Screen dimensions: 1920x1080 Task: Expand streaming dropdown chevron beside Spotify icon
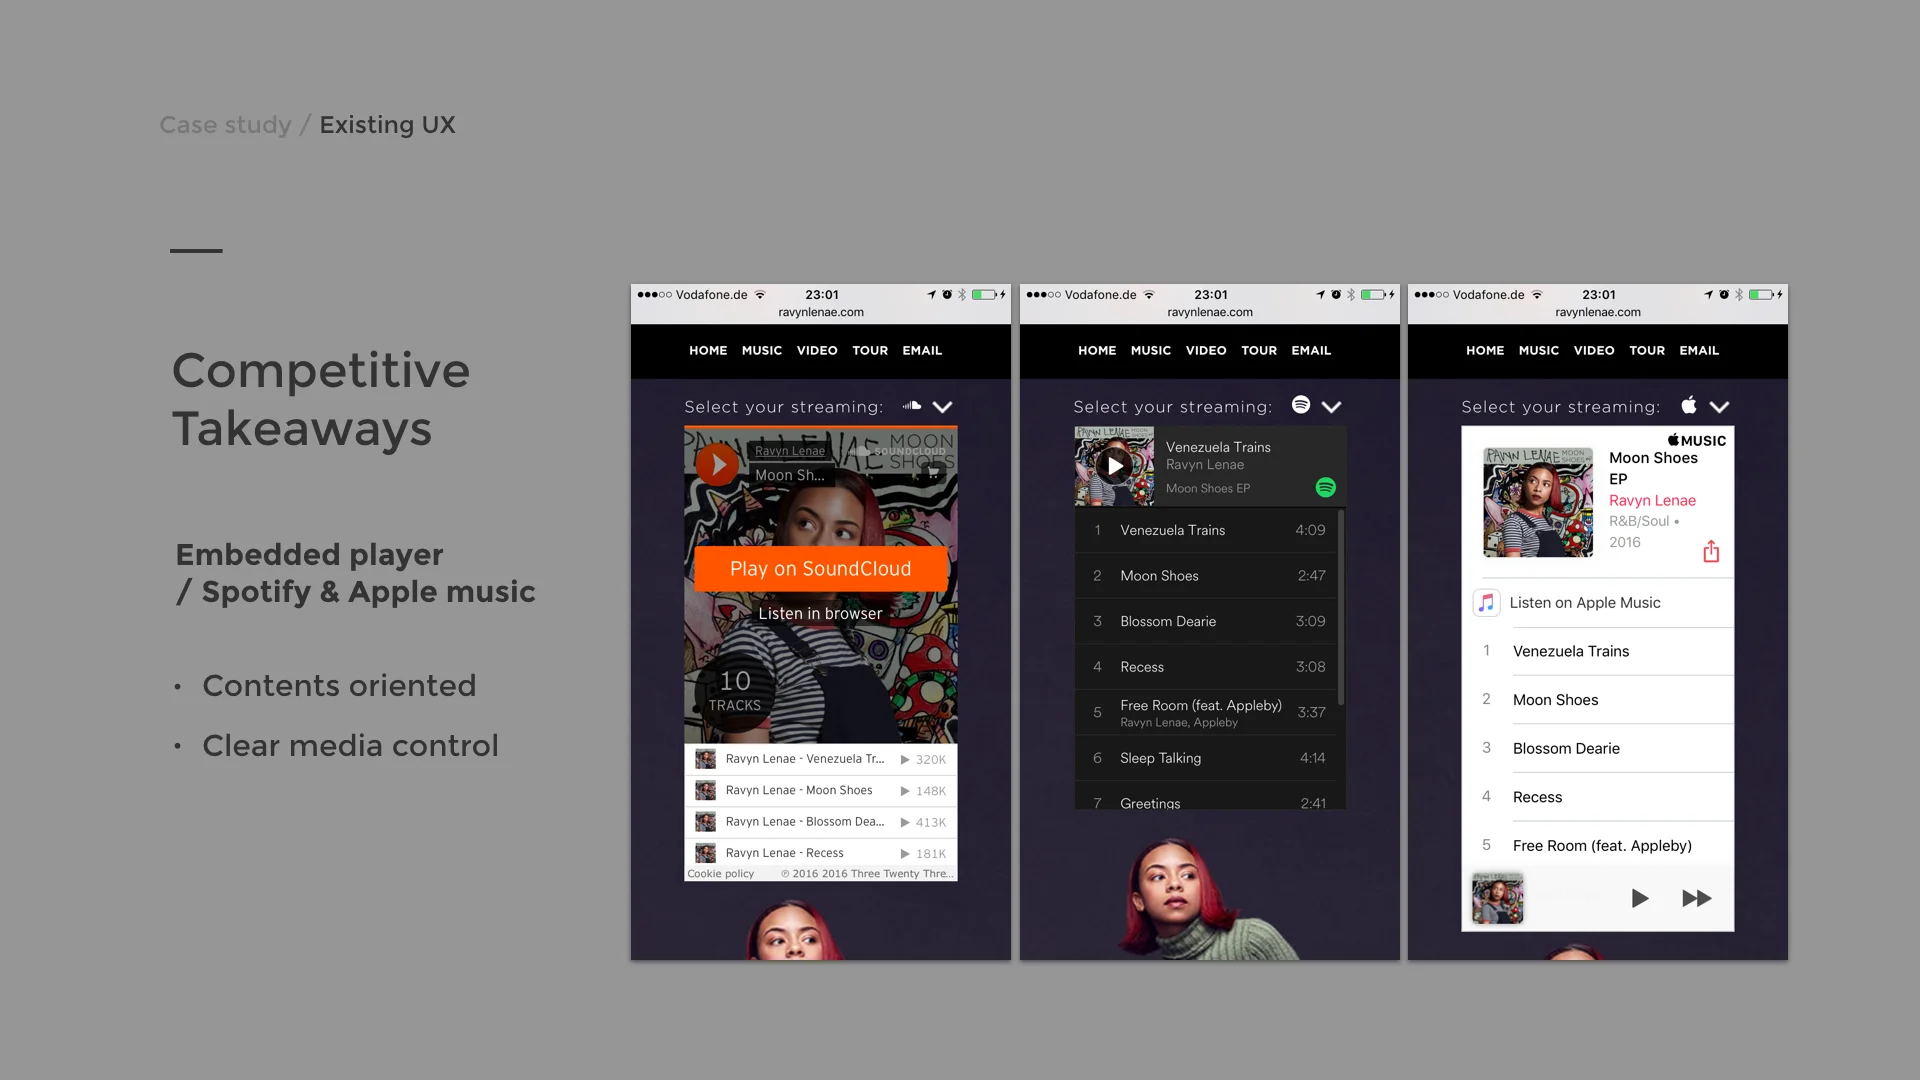click(1331, 407)
